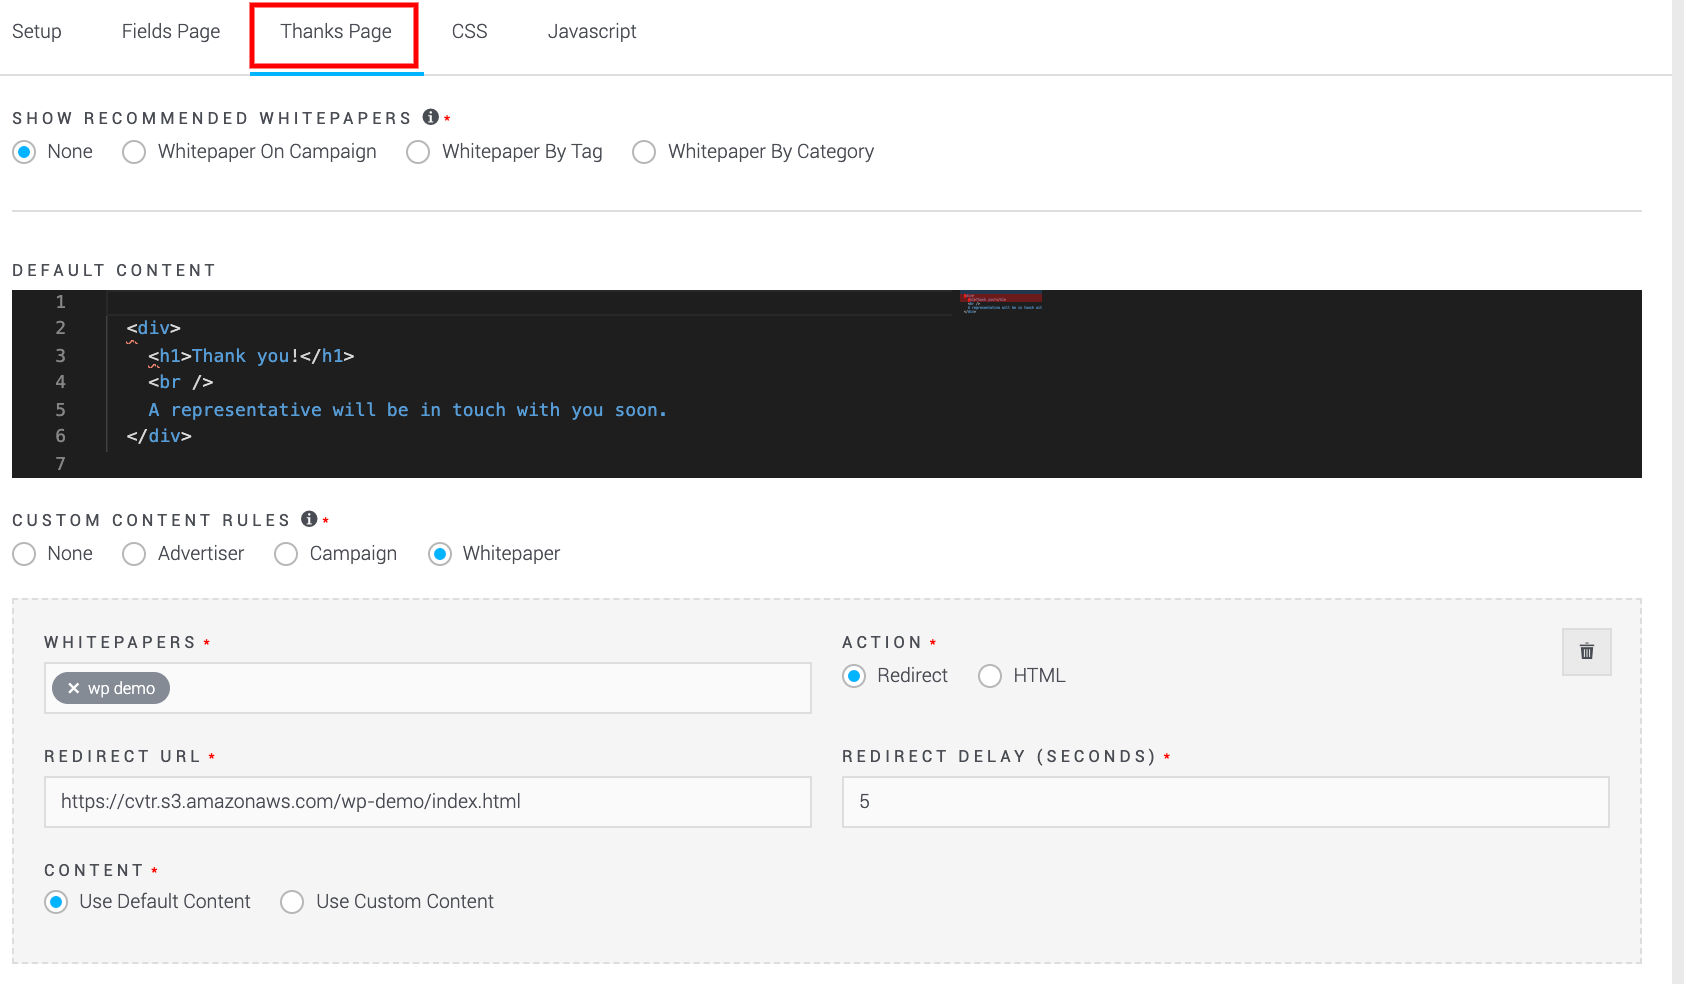Click the <br /> code line
This screenshot has width=1684, height=984.
pos(181,382)
